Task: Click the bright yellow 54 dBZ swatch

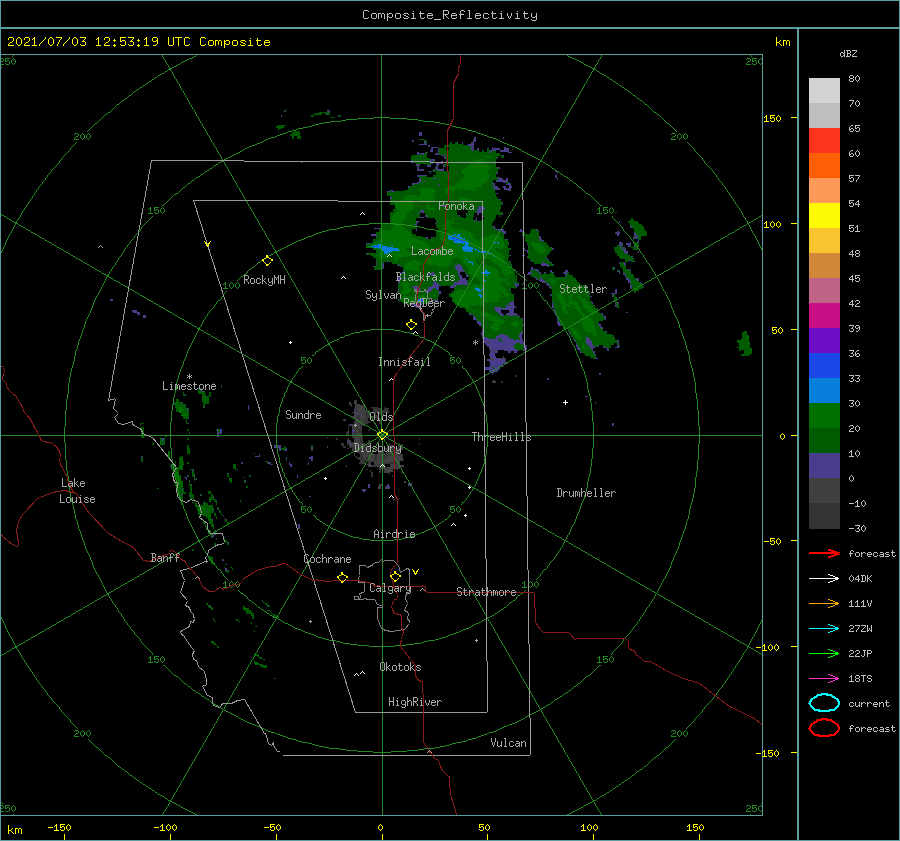Action: coord(824,215)
